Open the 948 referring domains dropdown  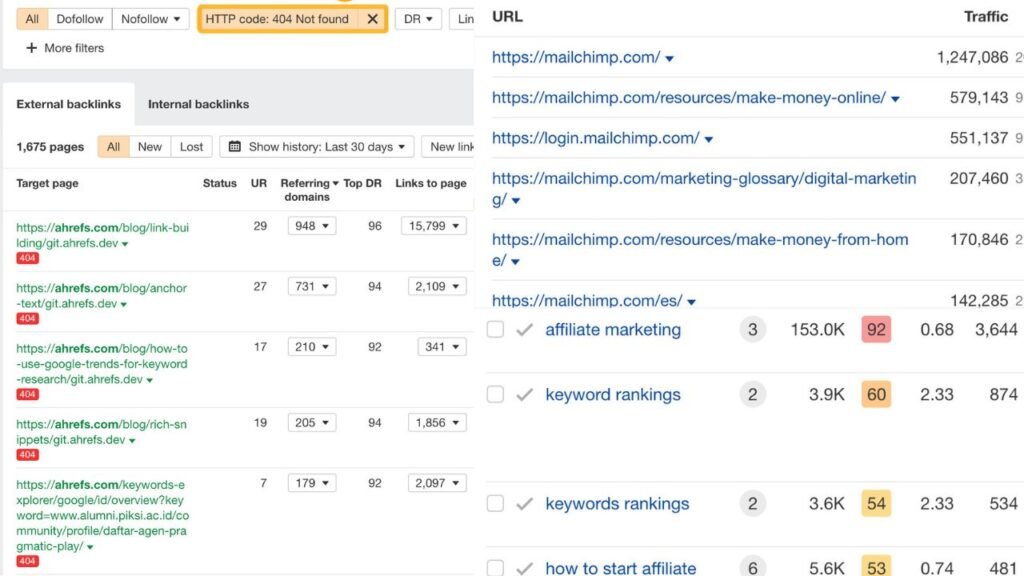point(311,226)
